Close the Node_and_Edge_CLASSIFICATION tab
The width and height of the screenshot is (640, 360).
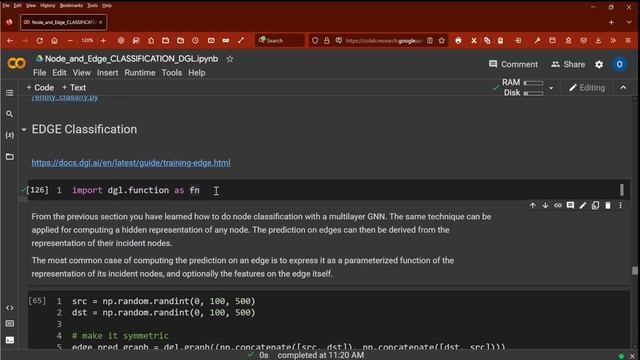click(101, 22)
